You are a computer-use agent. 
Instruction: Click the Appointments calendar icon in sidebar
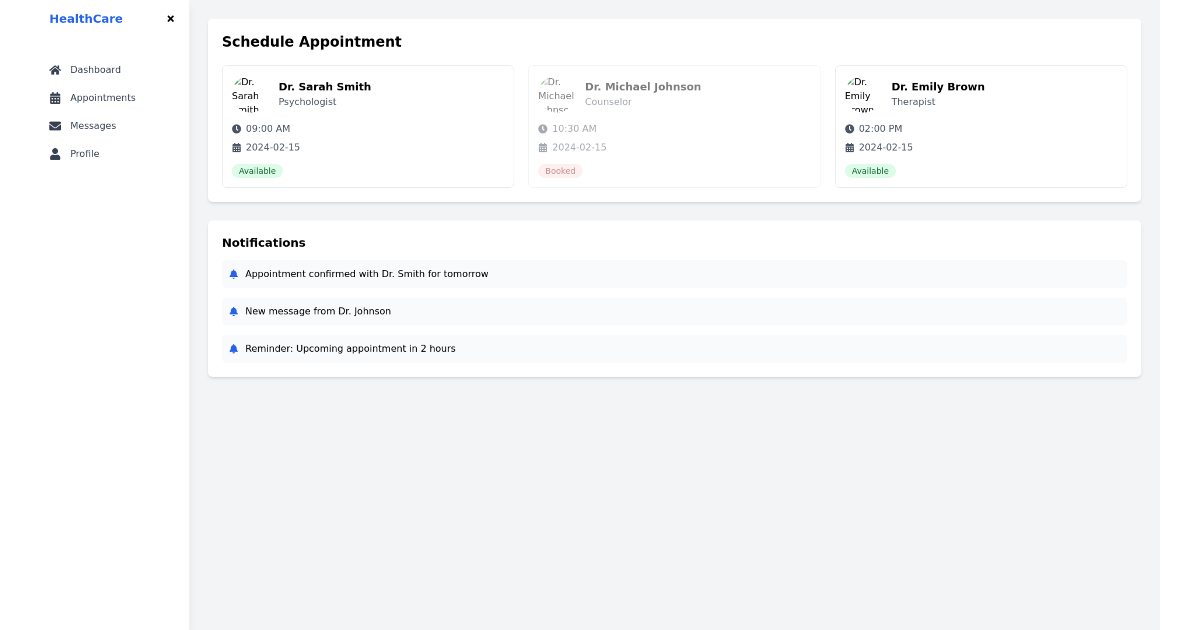click(x=55, y=98)
